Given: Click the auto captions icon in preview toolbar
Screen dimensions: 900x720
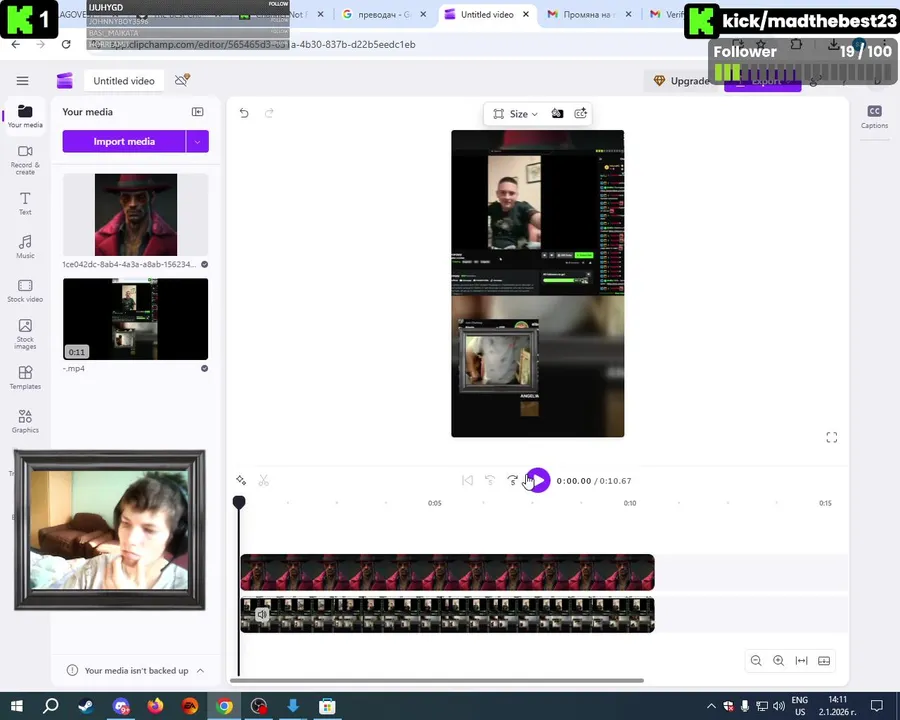Looking at the screenshot, I should point(580,114).
